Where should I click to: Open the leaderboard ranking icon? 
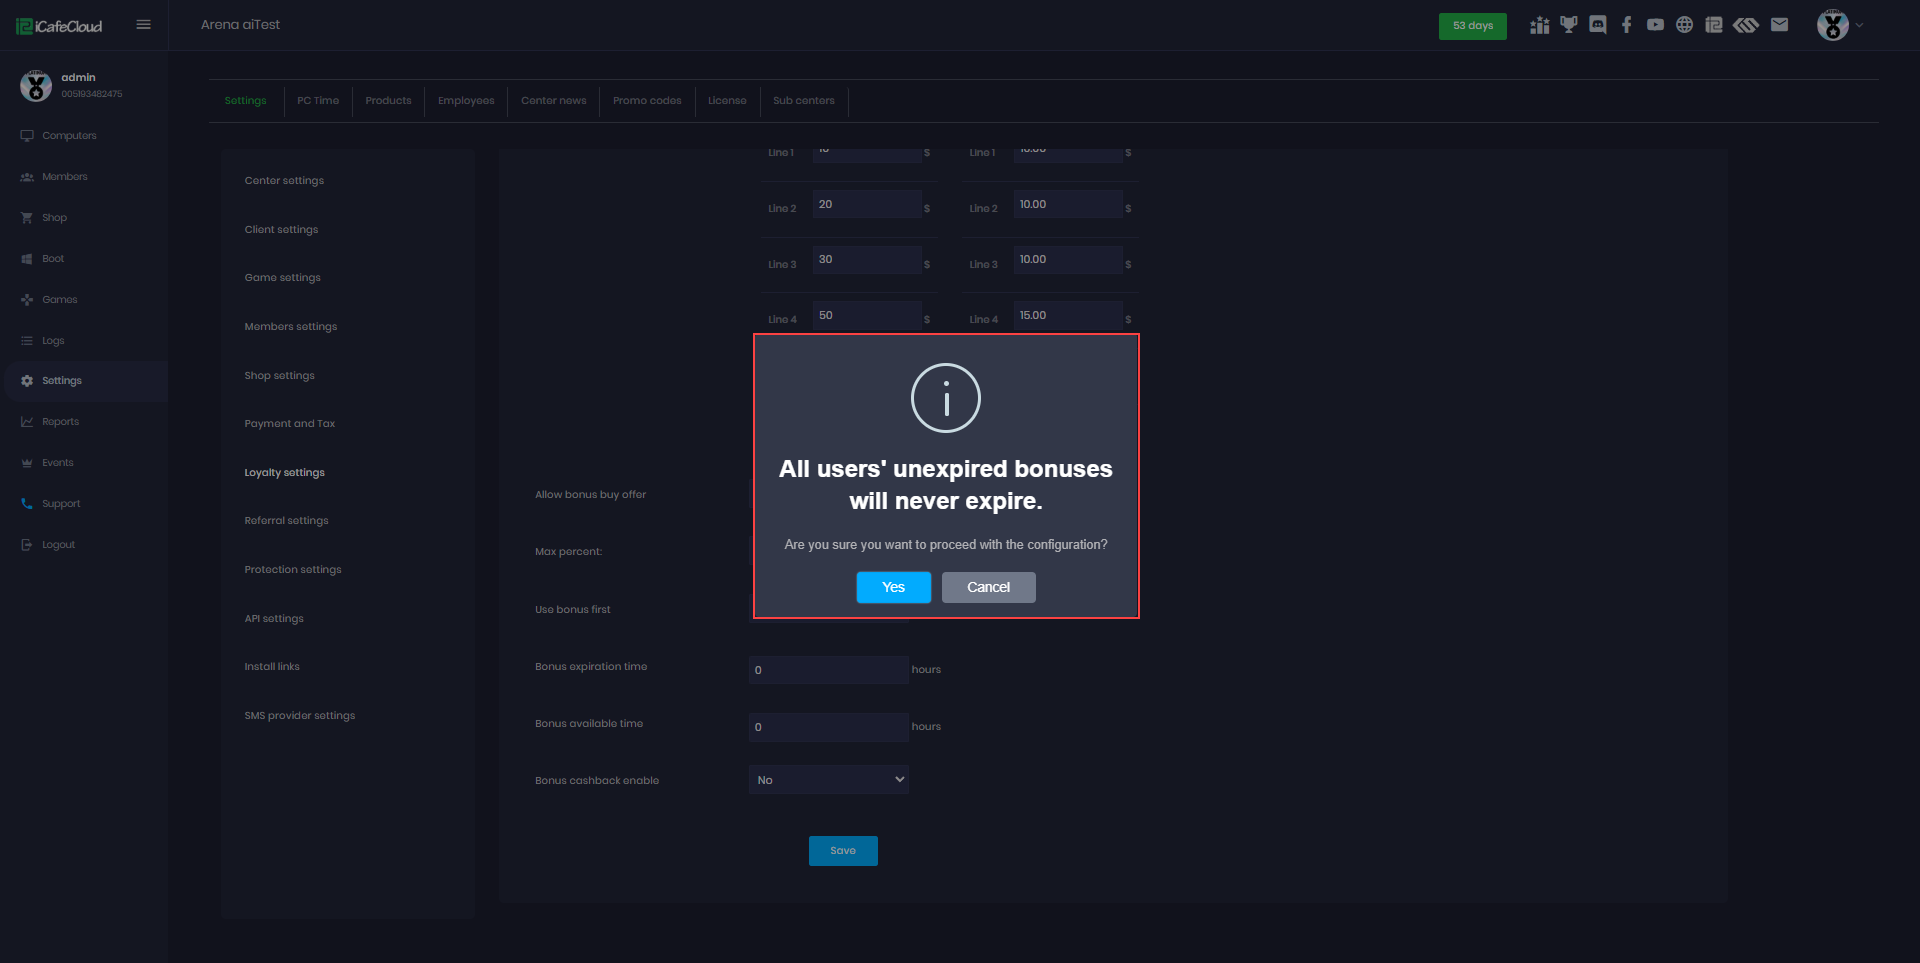(1540, 25)
